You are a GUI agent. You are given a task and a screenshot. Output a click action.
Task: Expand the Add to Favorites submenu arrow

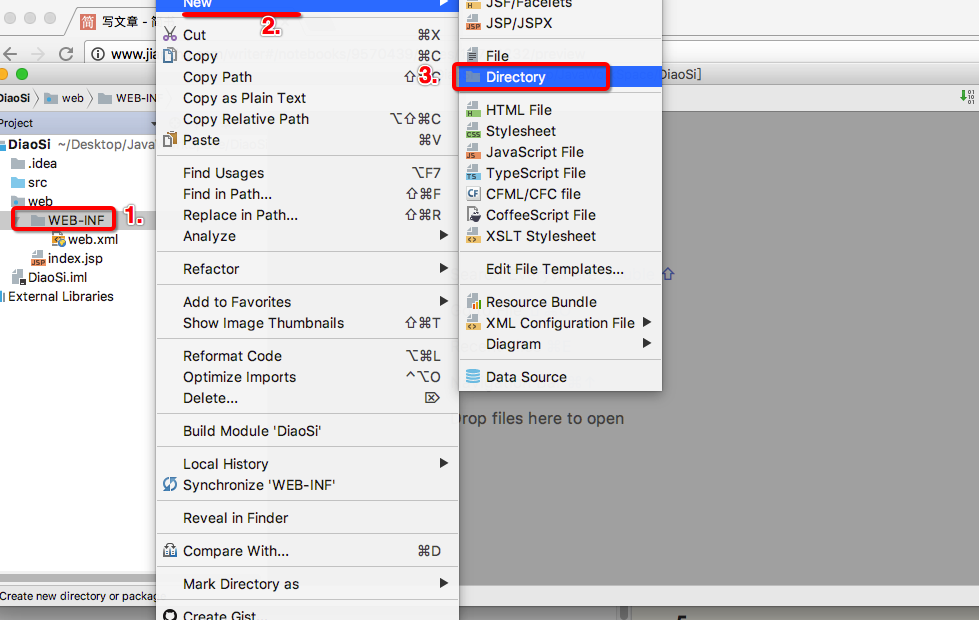(443, 302)
